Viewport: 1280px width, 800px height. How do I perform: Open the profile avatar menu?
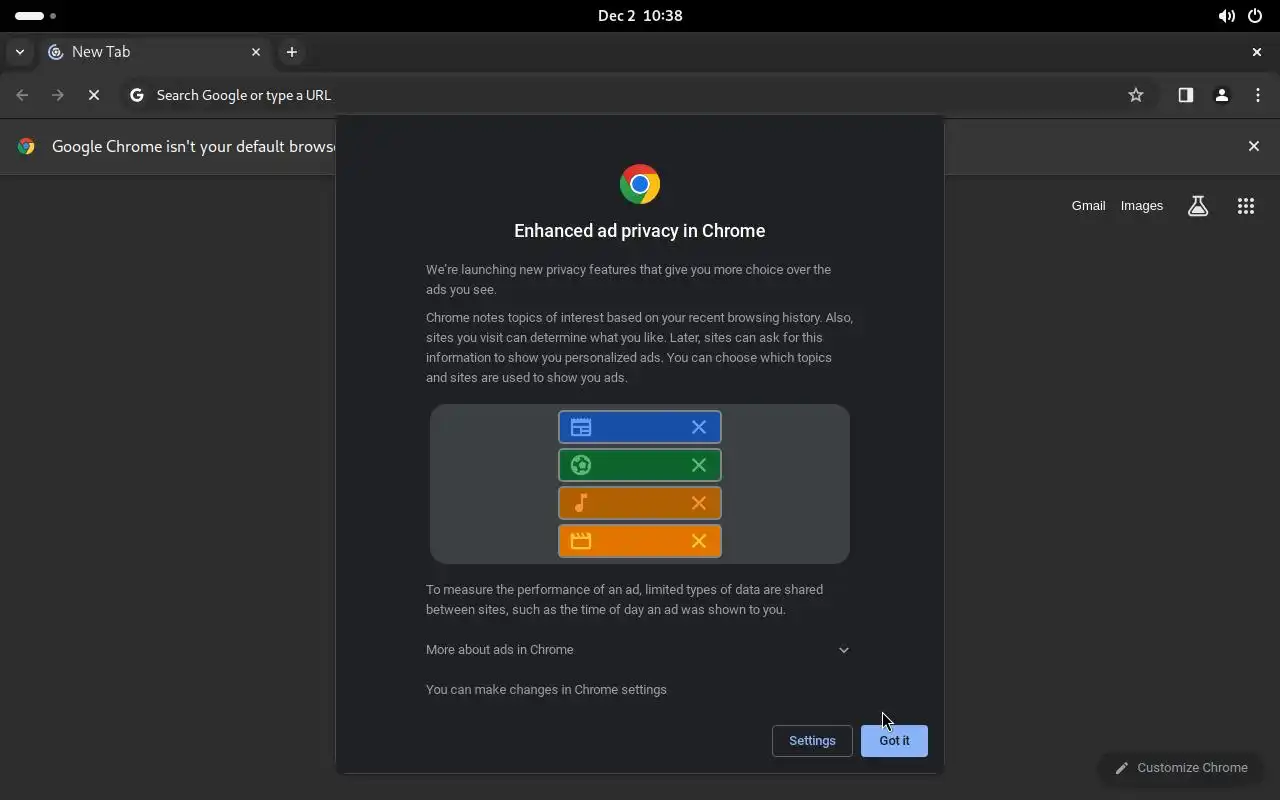1221,95
